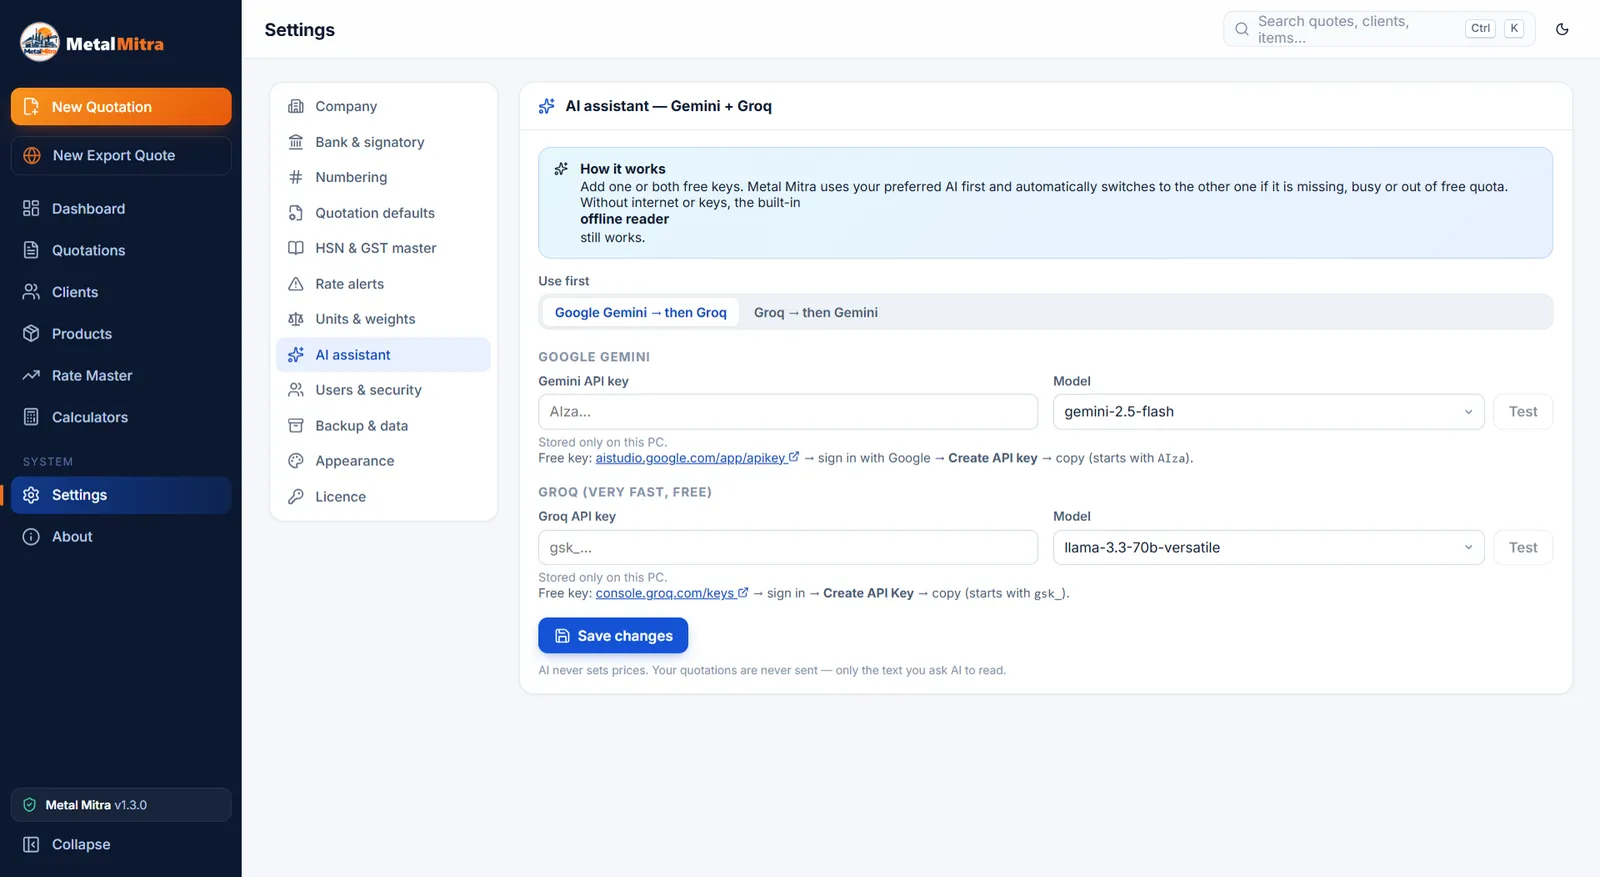Screen dimensions: 1600x877
Task: Open HSN & GST master settings section
Action: point(383,248)
